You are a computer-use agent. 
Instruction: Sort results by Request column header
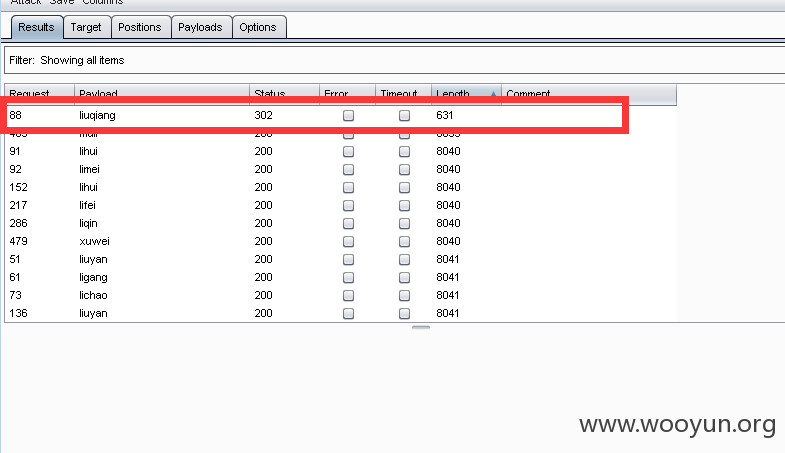(40, 94)
